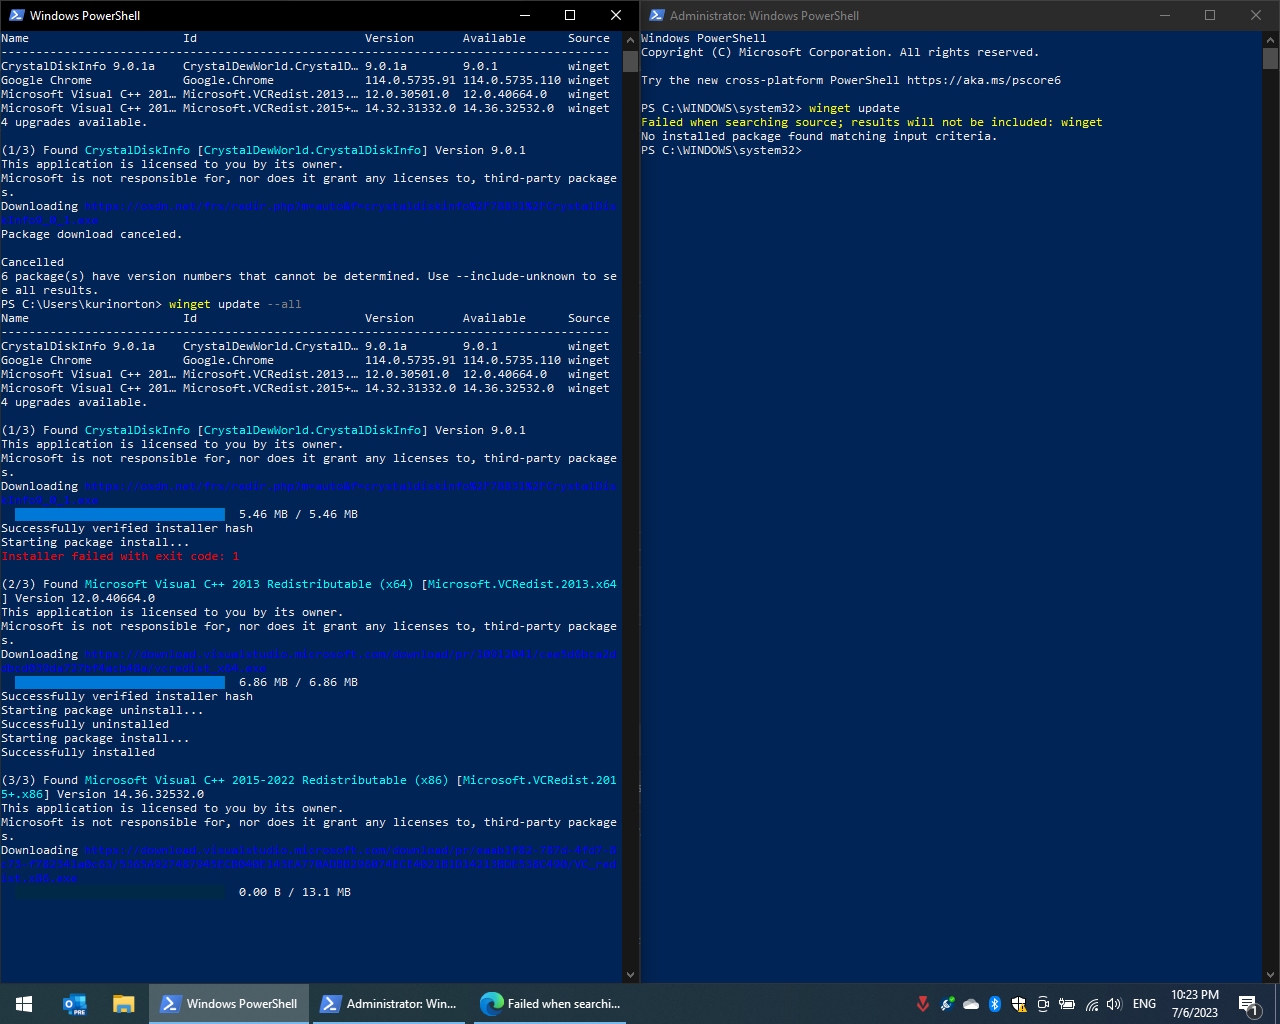The image size is (1280, 1024).
Task: Open notification center icon
Action: [1249, 1004]
